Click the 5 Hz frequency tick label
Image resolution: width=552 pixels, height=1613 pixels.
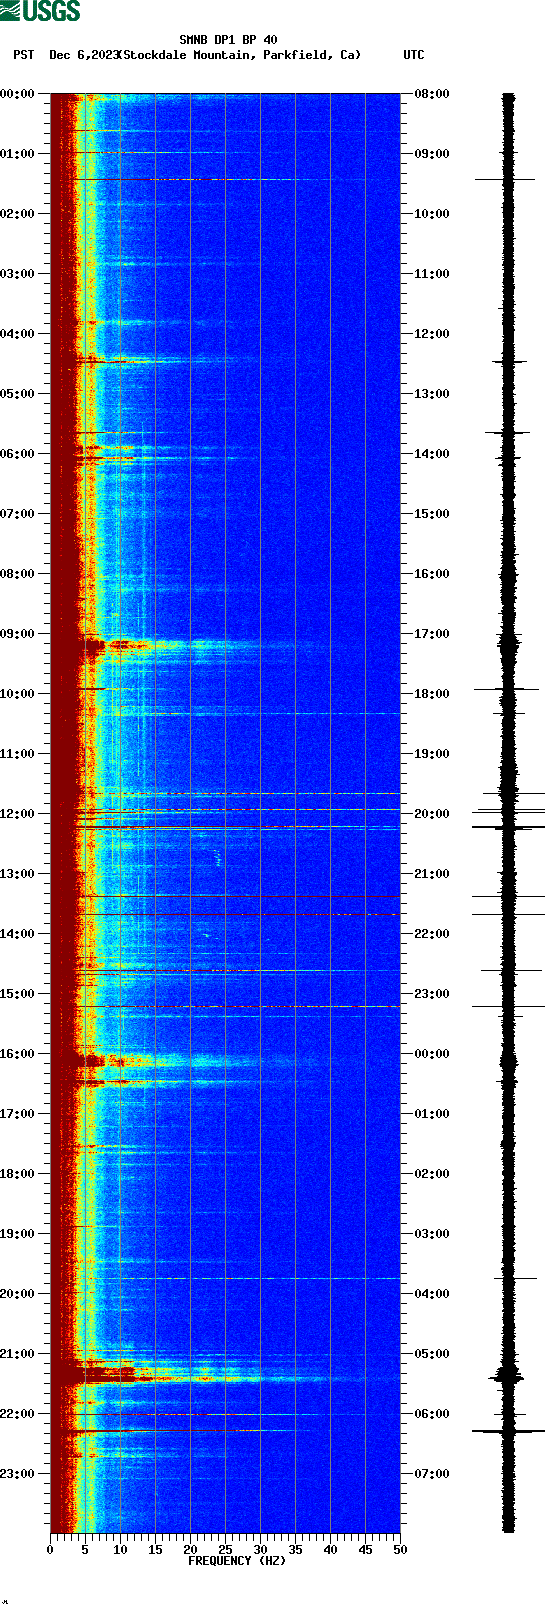tap(85, 1550)
